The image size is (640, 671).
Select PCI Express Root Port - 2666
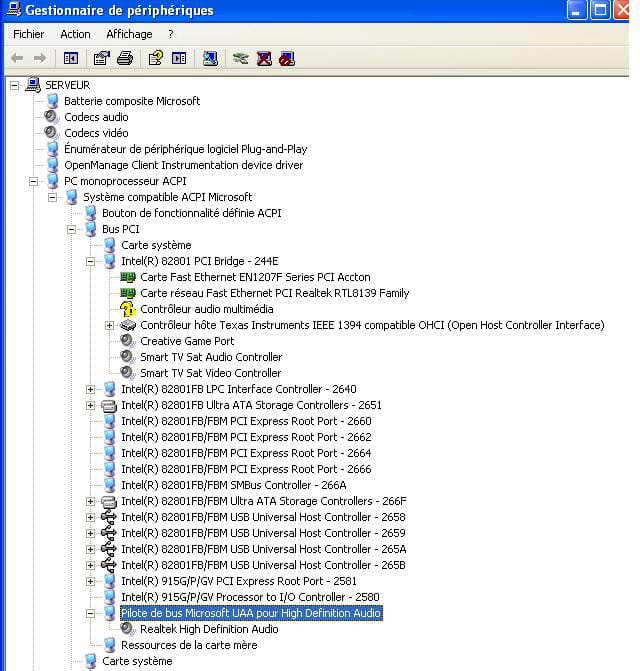click(x=246, y=469)
